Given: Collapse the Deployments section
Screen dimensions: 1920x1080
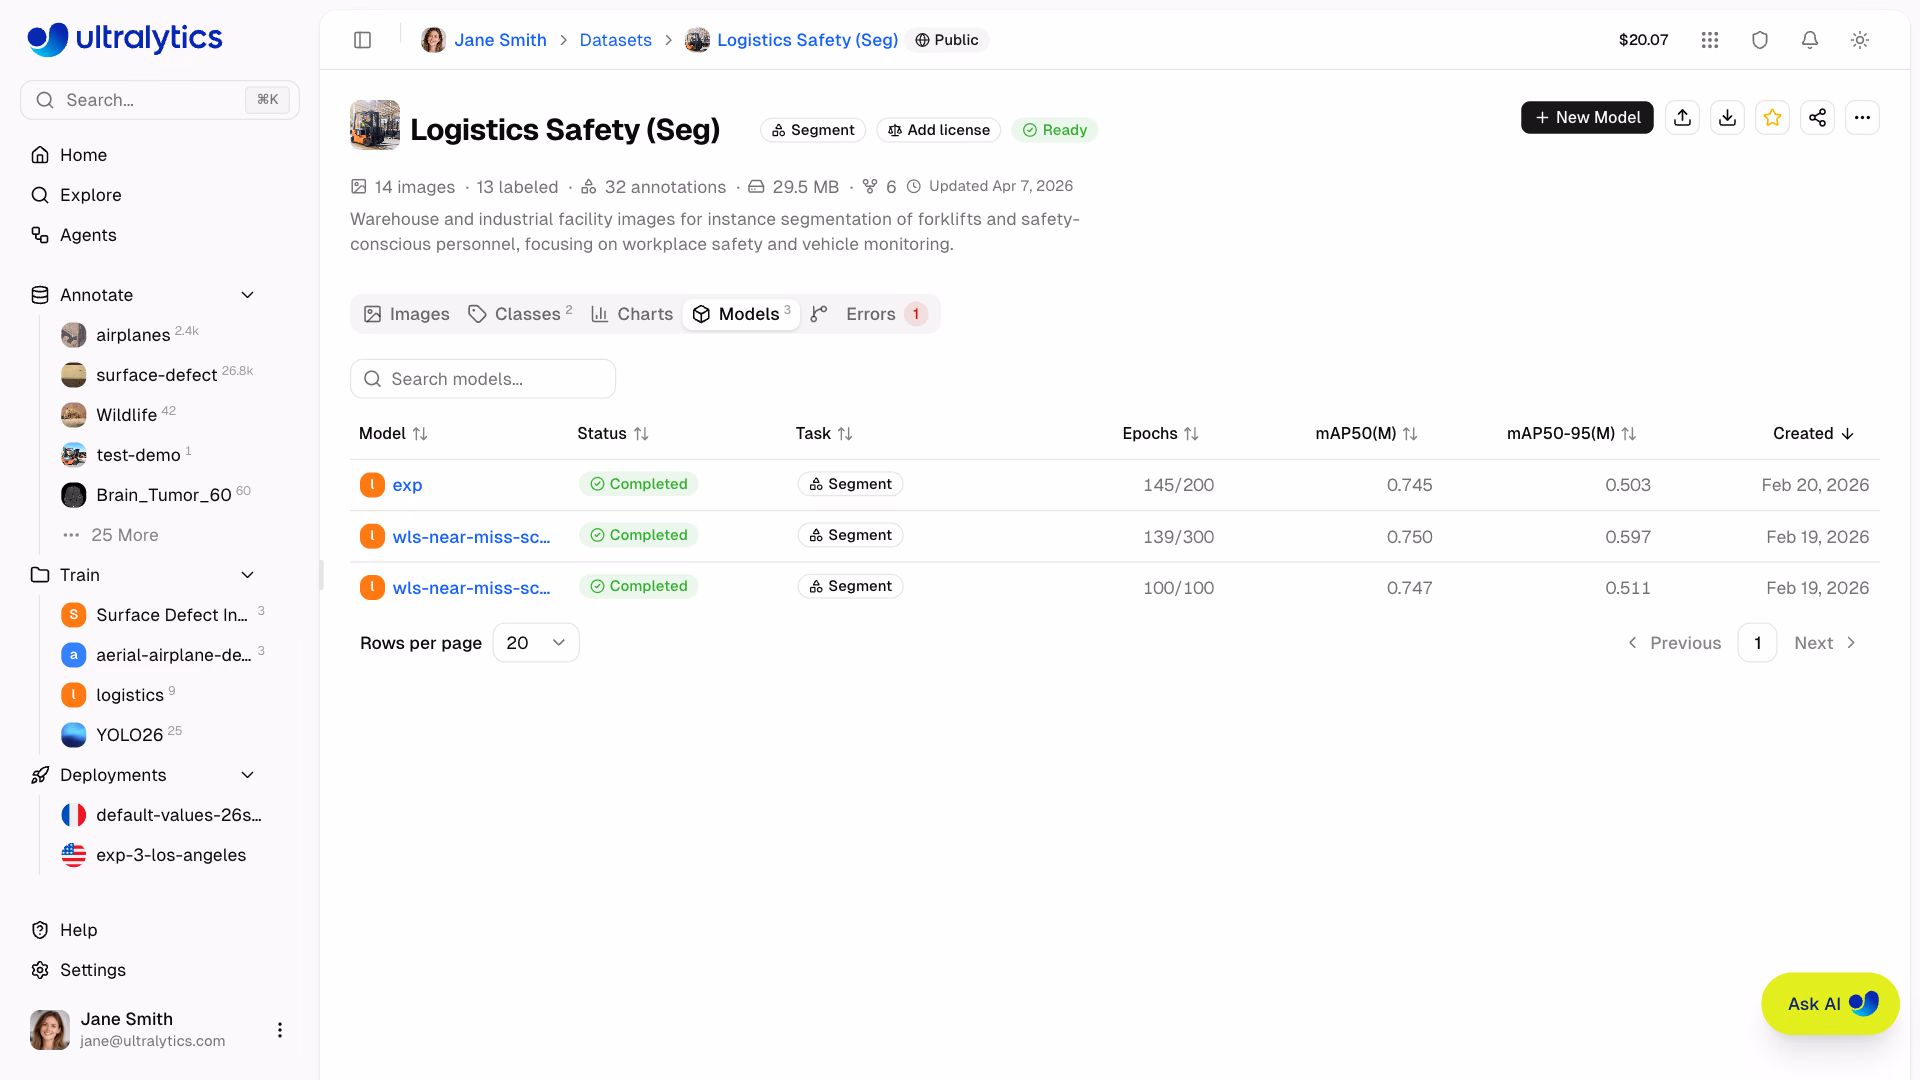Looking at the screenshot, I should [248, 775].
